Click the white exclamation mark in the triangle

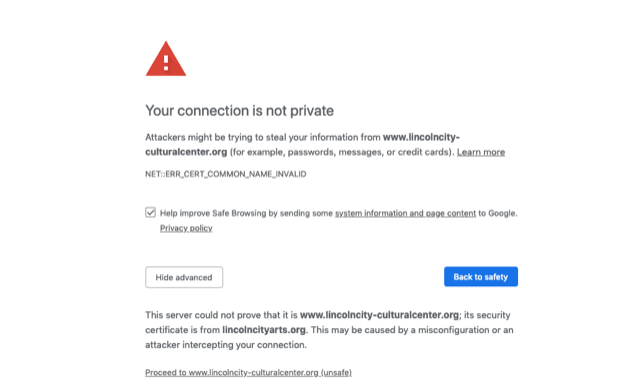click(166, 63)
